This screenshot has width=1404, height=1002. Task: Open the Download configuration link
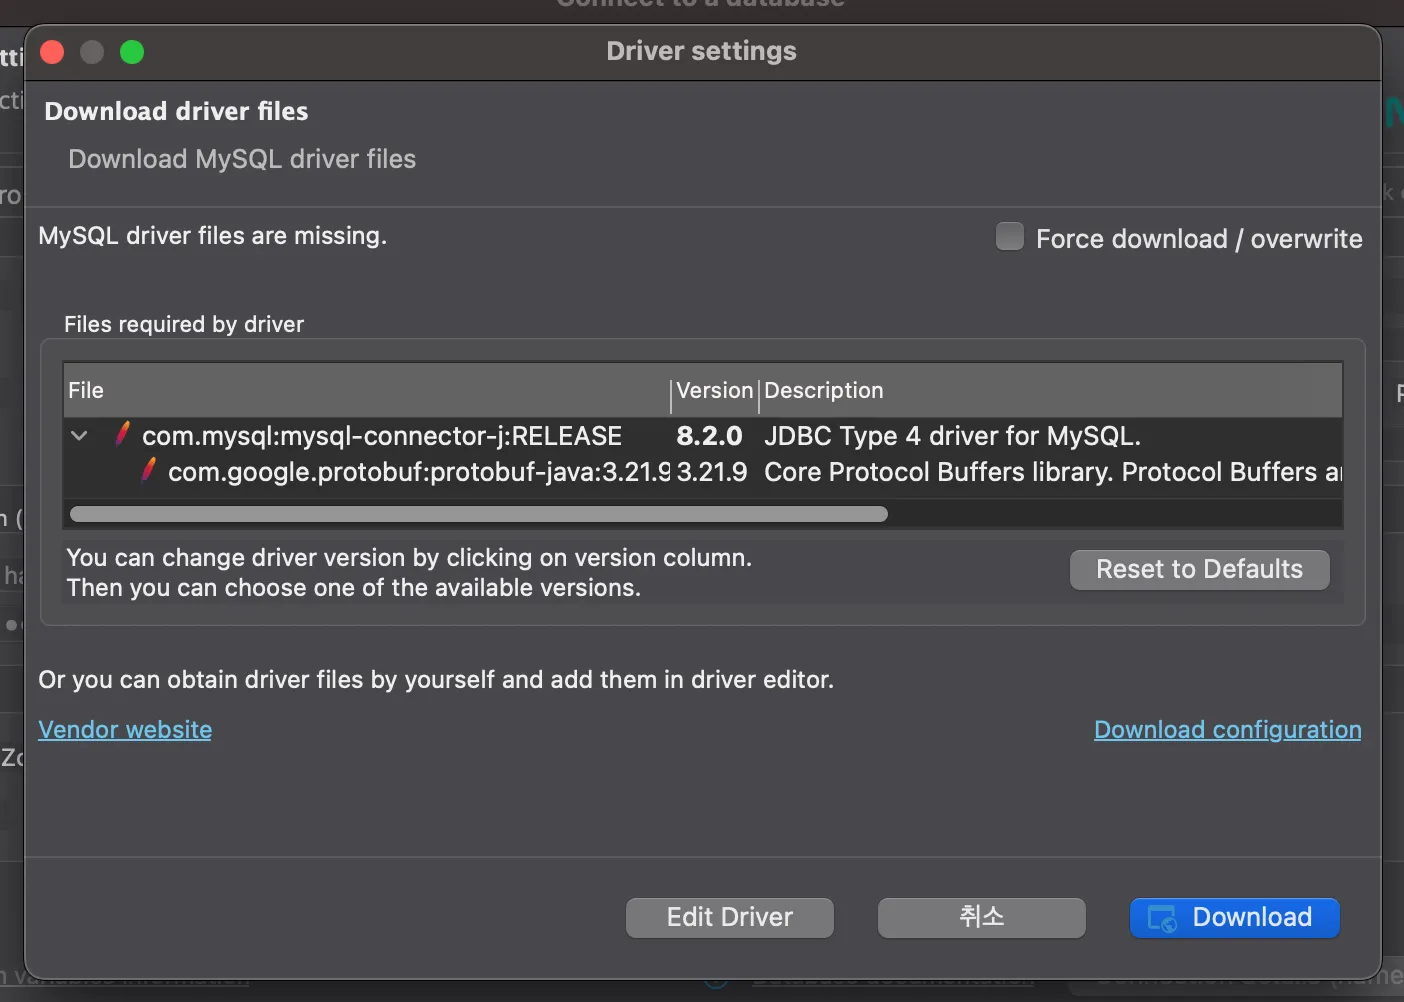coord(1228,730)
